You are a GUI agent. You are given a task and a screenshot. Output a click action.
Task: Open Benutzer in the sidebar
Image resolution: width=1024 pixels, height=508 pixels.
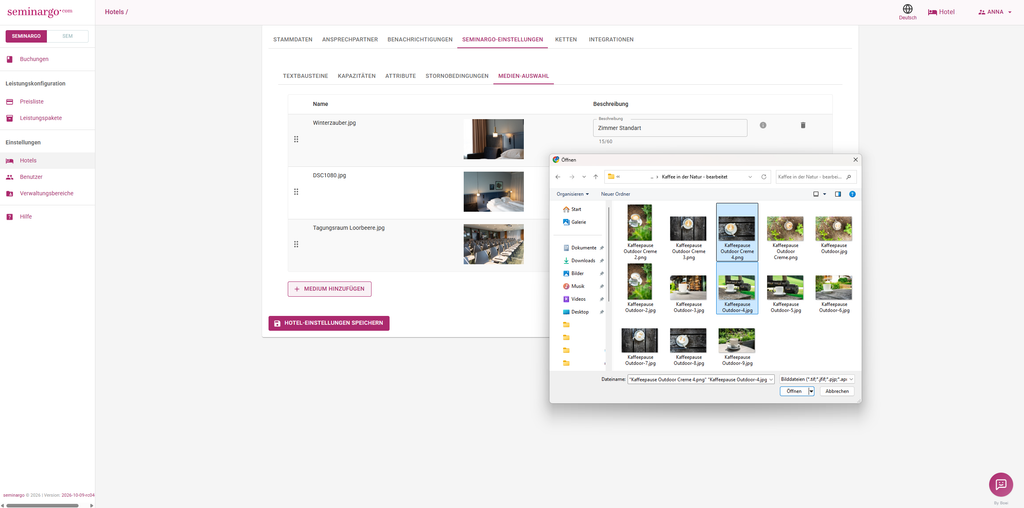pyautogui.click(x=31, y=177)
